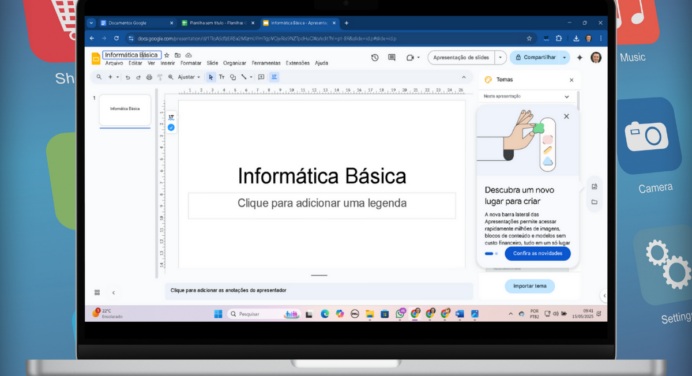Viewport: 692px width, 376px height.
Task: Open the shape tool
Action: coord(233,77)
